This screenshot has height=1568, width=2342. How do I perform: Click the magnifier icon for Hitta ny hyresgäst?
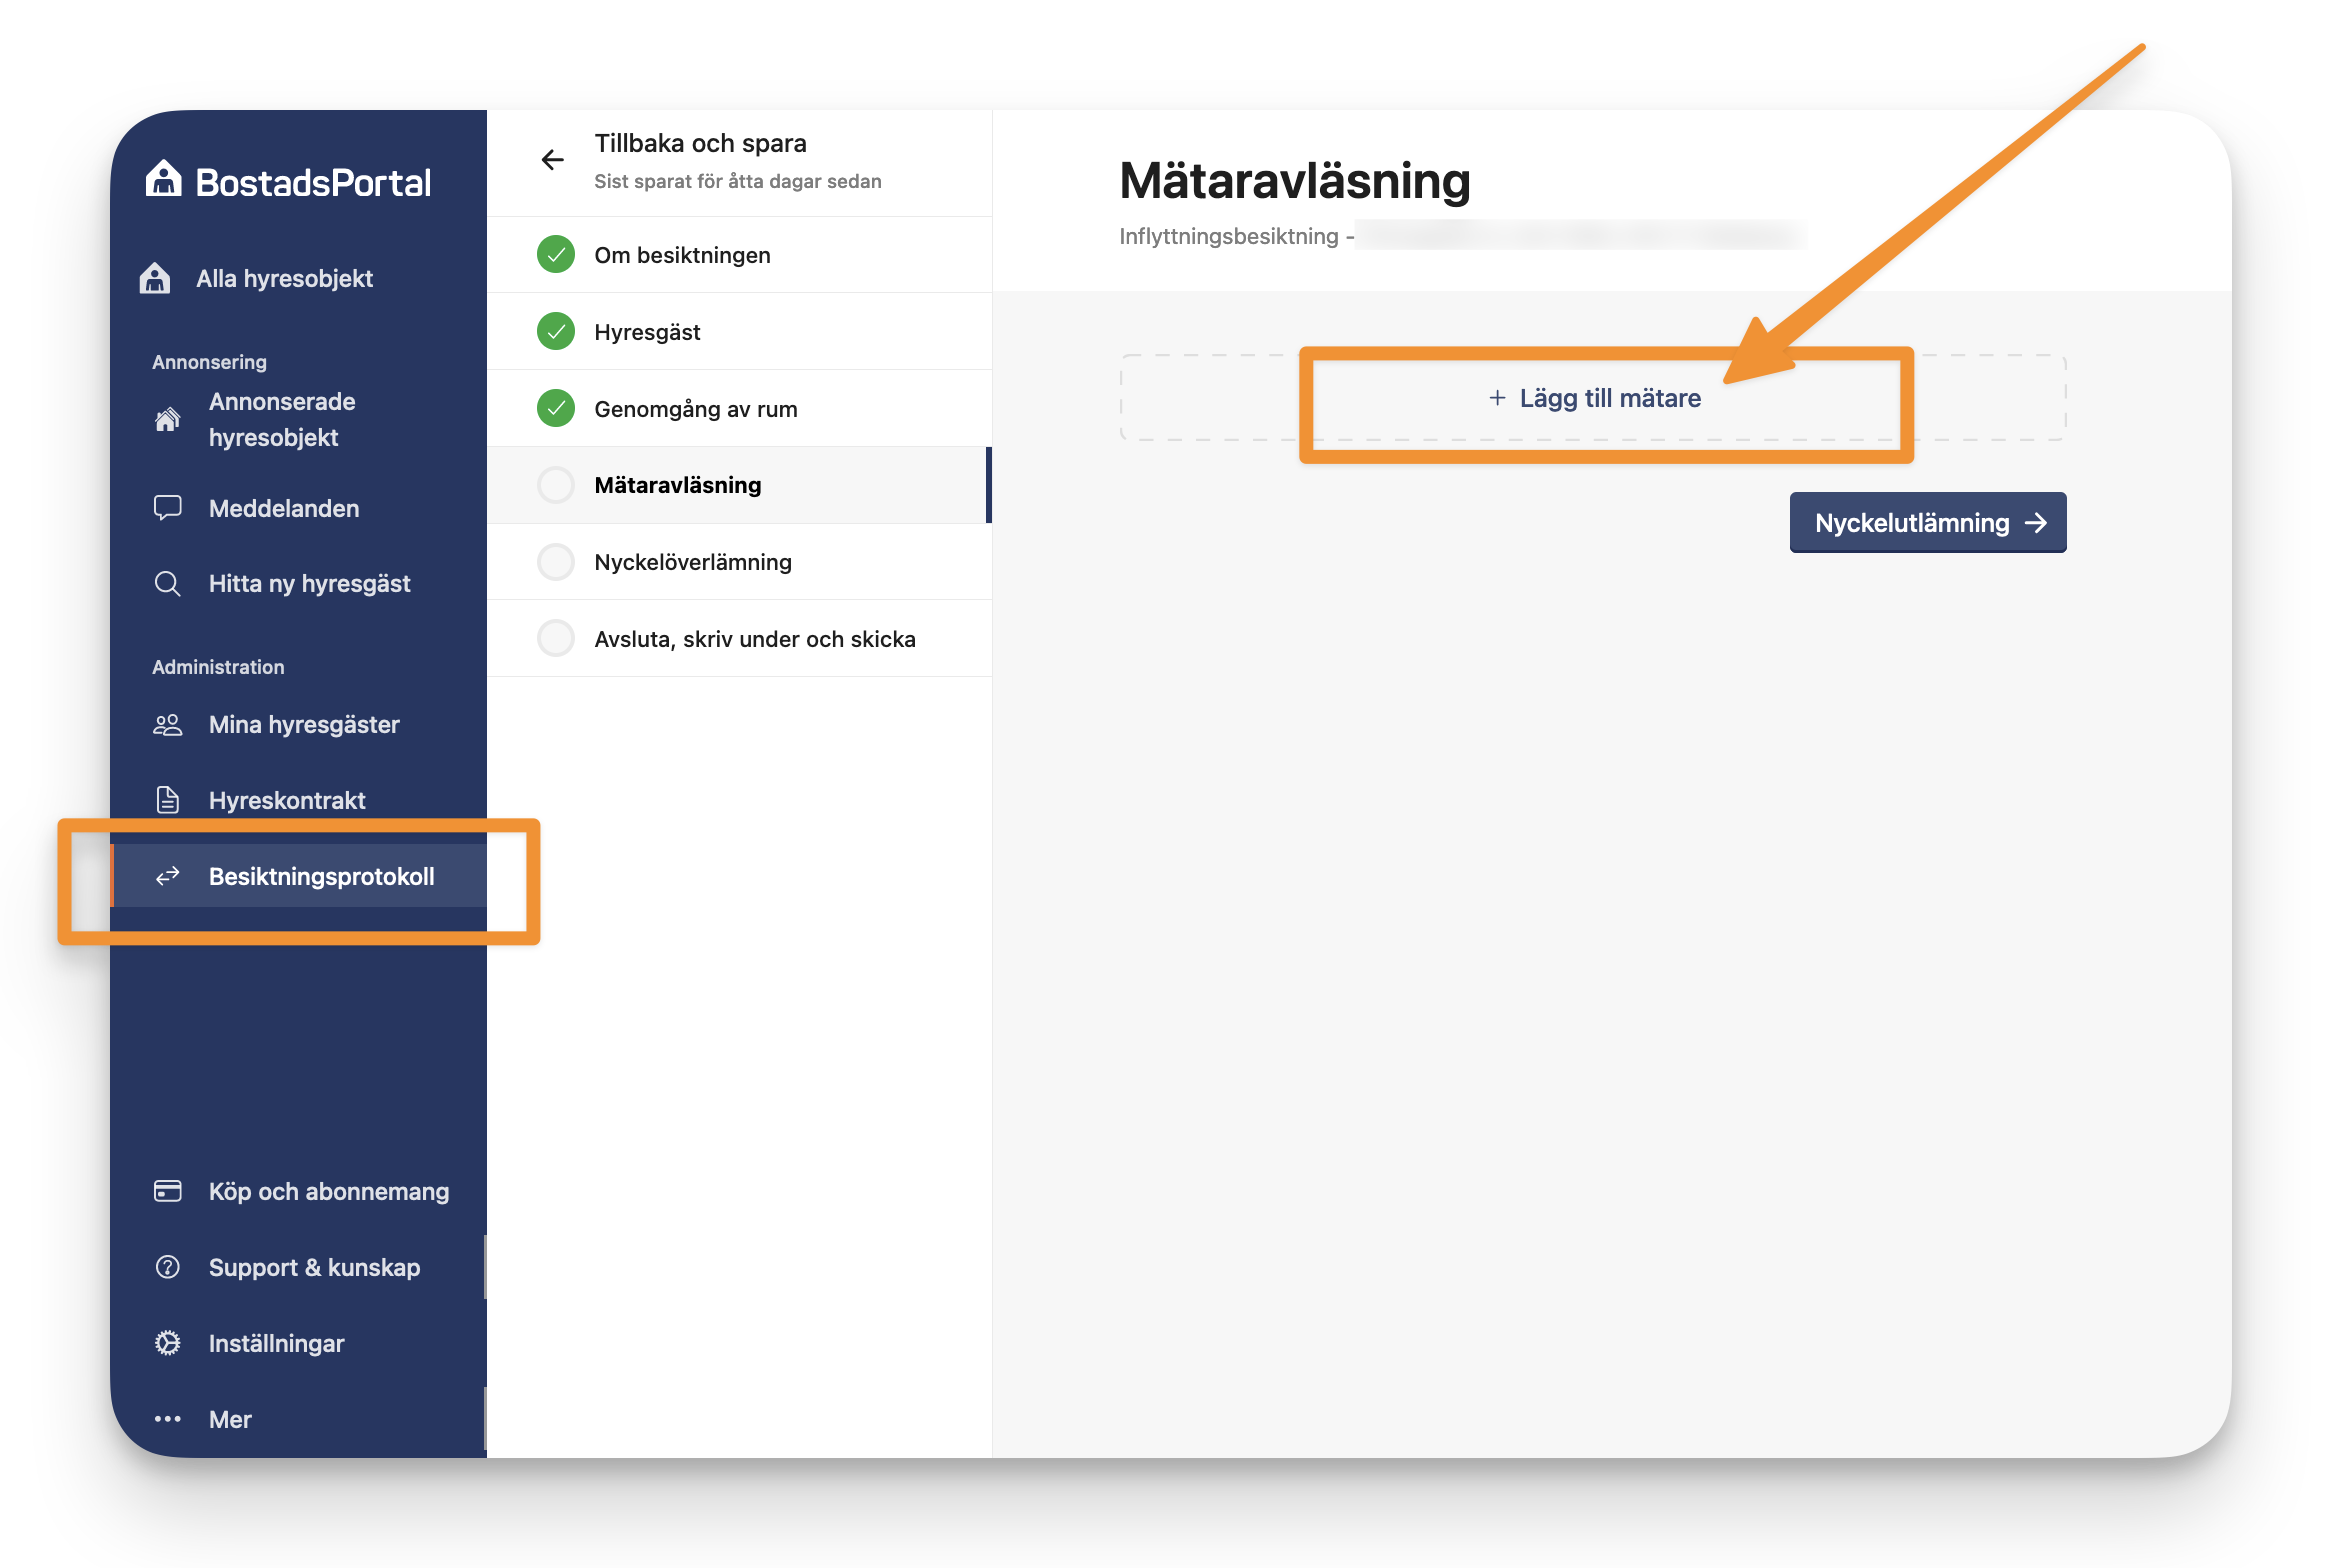click(x=167, y=583)
